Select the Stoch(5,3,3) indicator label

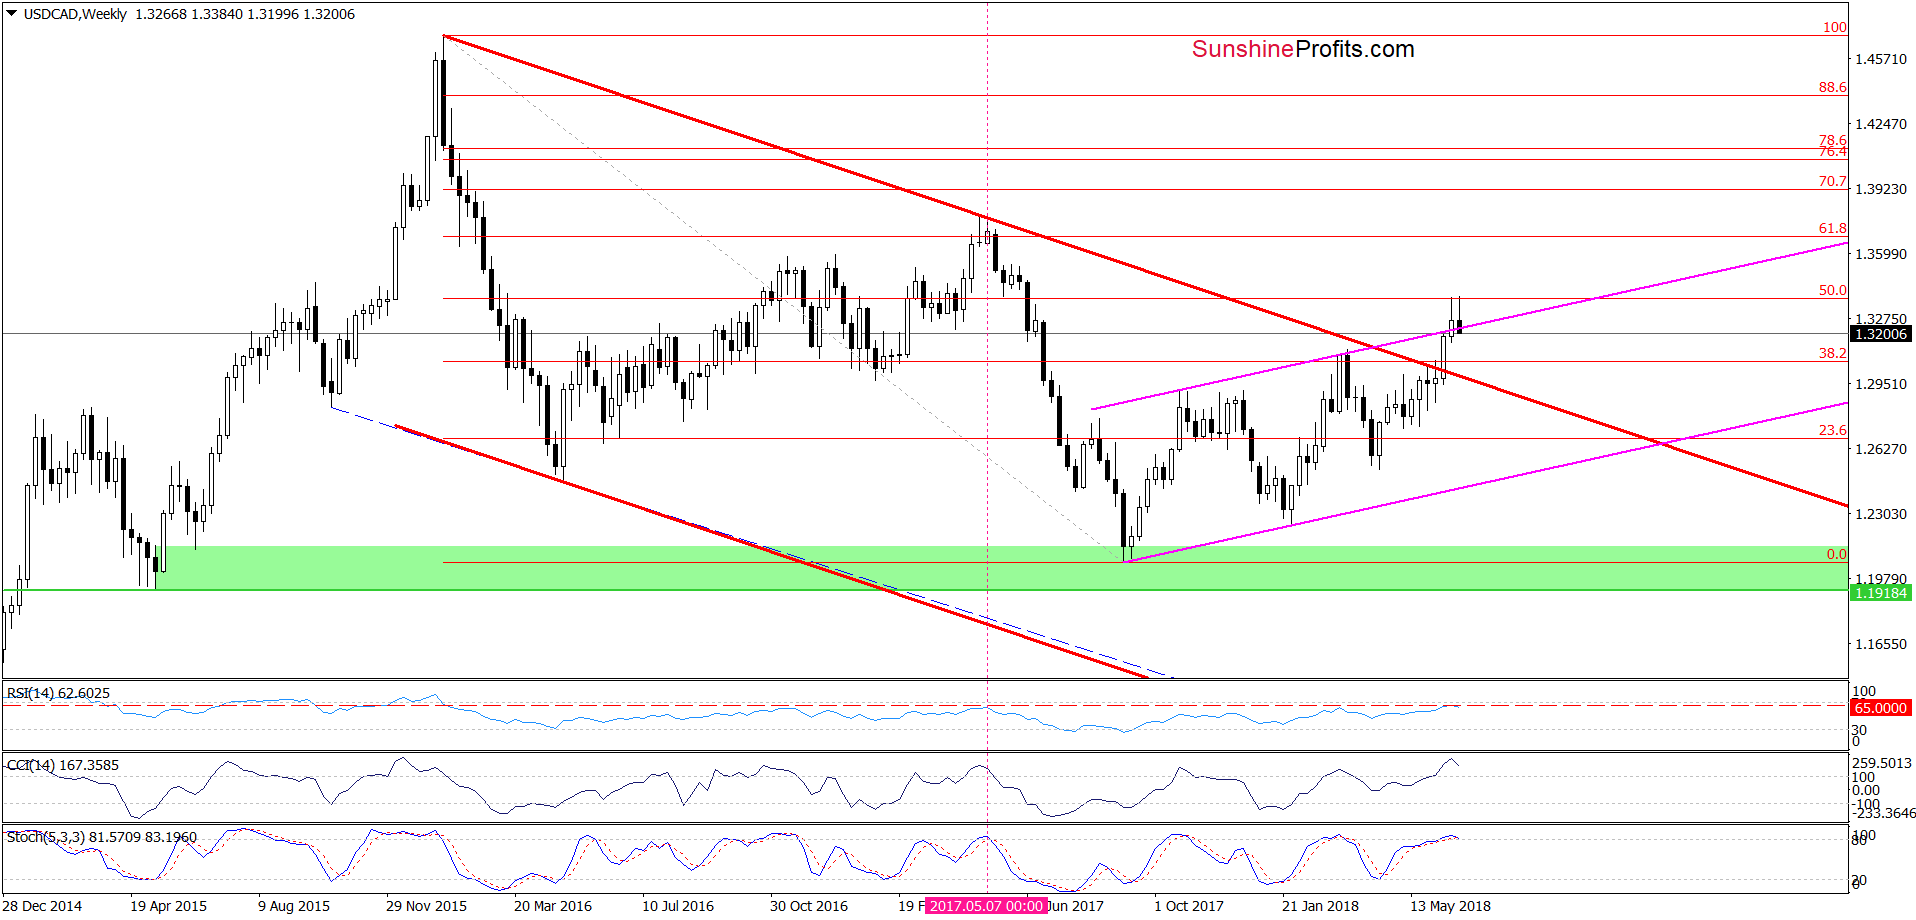pos(102,837)
